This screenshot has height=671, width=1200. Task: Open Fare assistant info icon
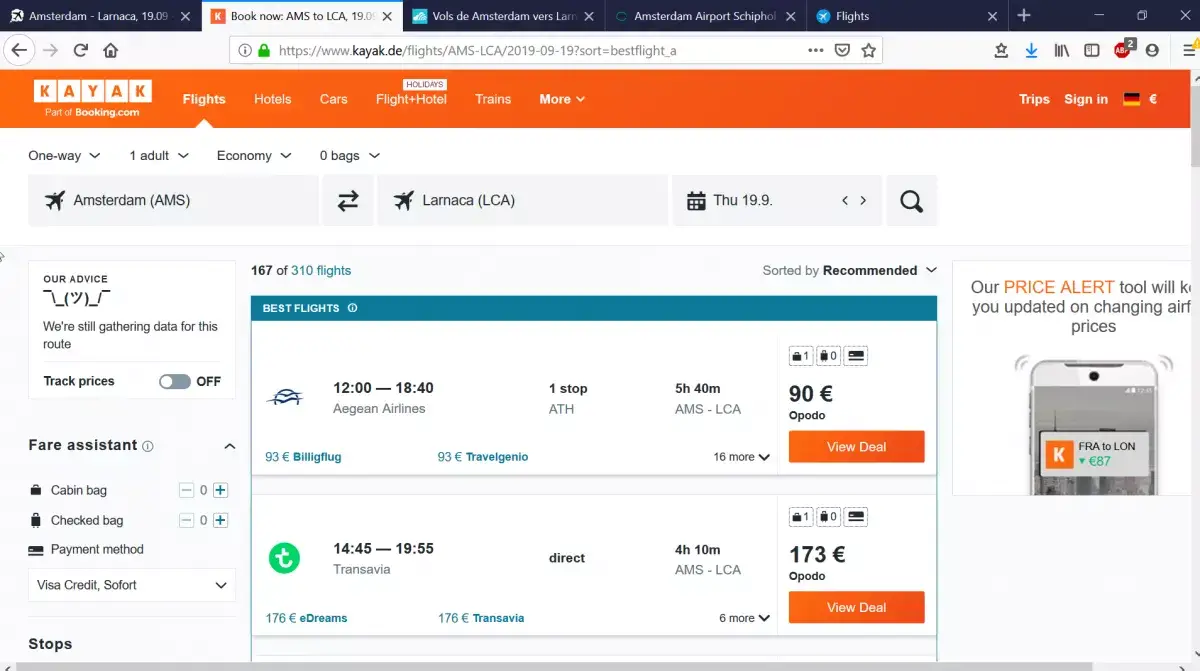148,446
